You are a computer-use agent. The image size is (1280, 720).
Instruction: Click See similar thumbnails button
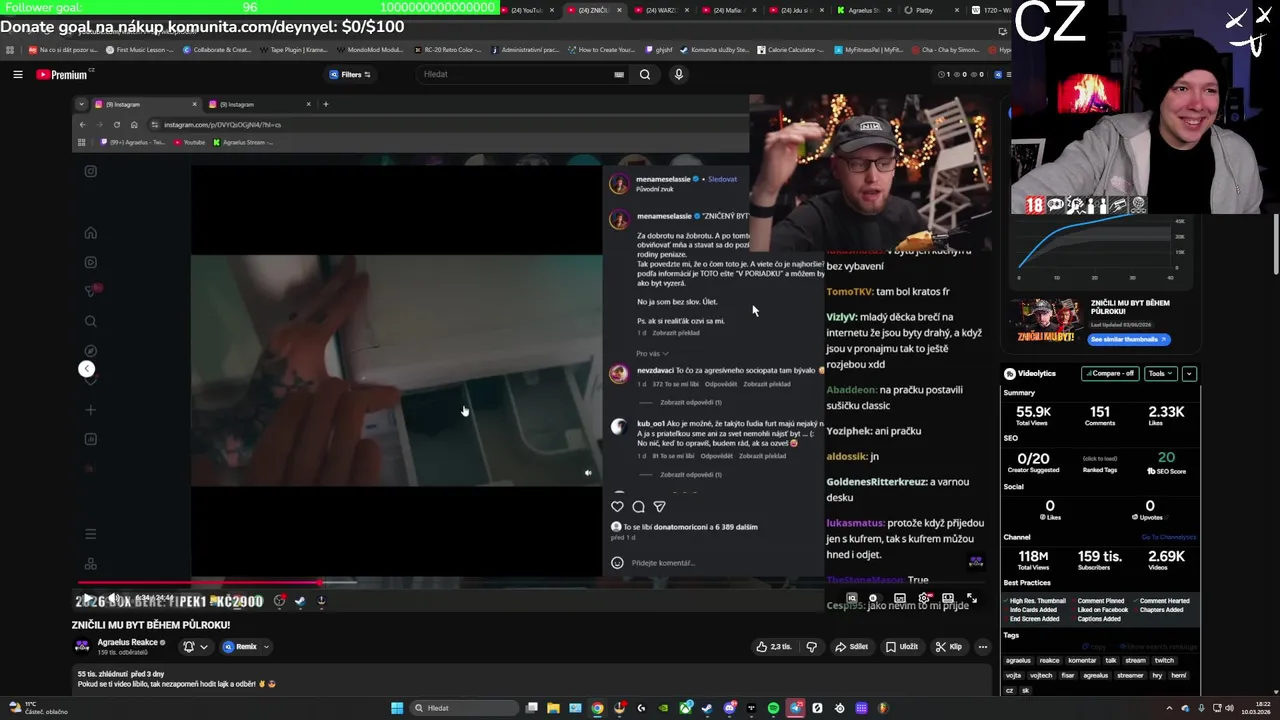[1129, 339]
